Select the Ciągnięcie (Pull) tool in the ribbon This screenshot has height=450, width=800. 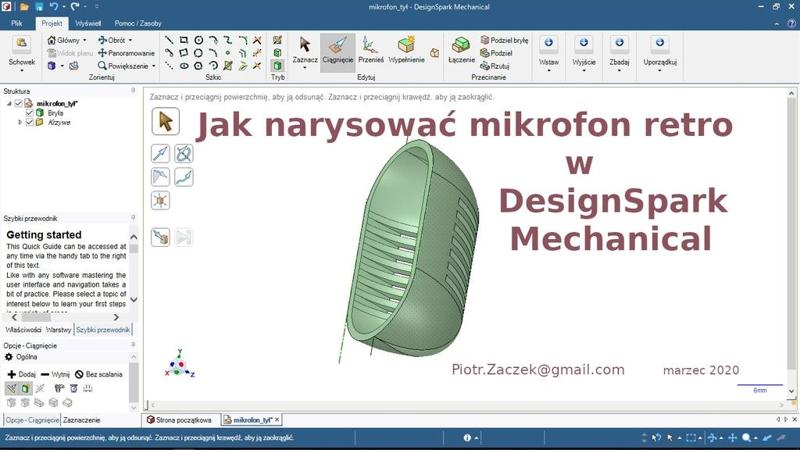click(337, 52)
